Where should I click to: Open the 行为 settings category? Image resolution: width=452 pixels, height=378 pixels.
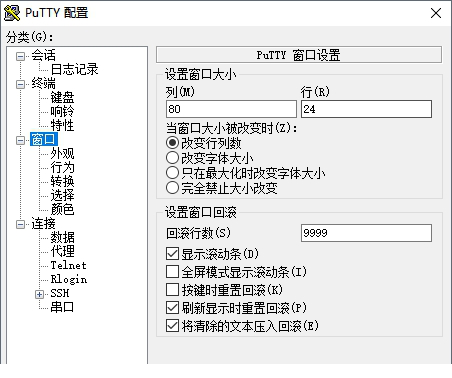click(62, 167)
